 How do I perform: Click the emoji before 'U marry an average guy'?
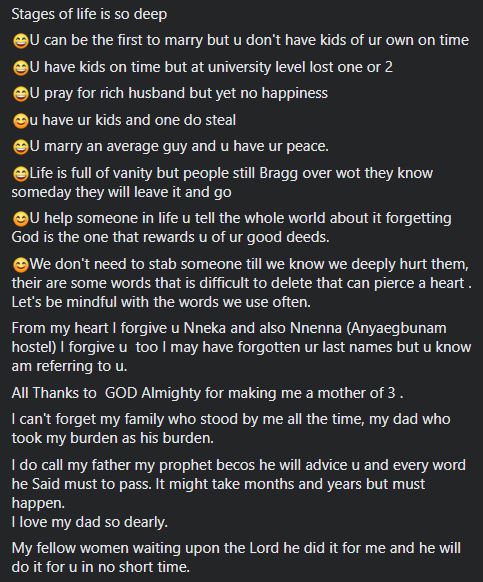(x=20, y=147)
